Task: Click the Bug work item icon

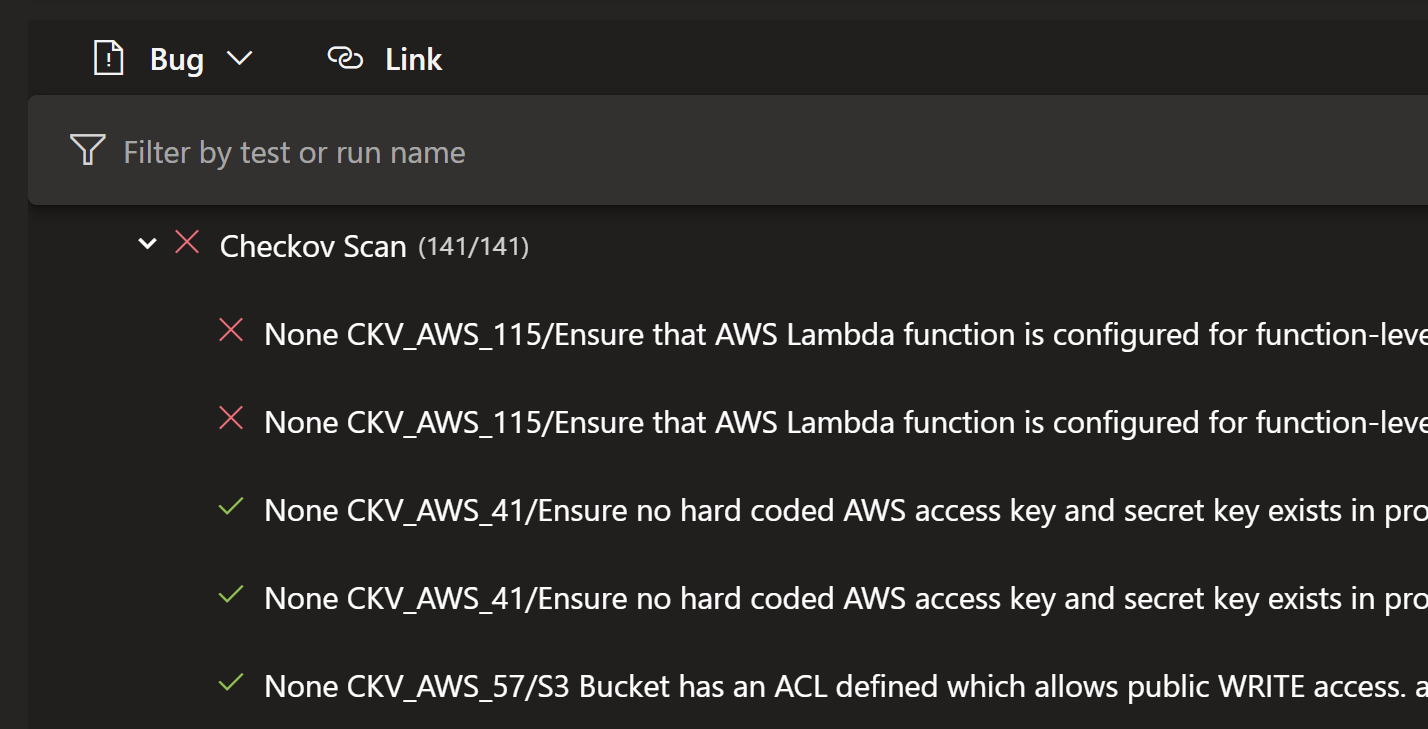Action: [108, 58]
